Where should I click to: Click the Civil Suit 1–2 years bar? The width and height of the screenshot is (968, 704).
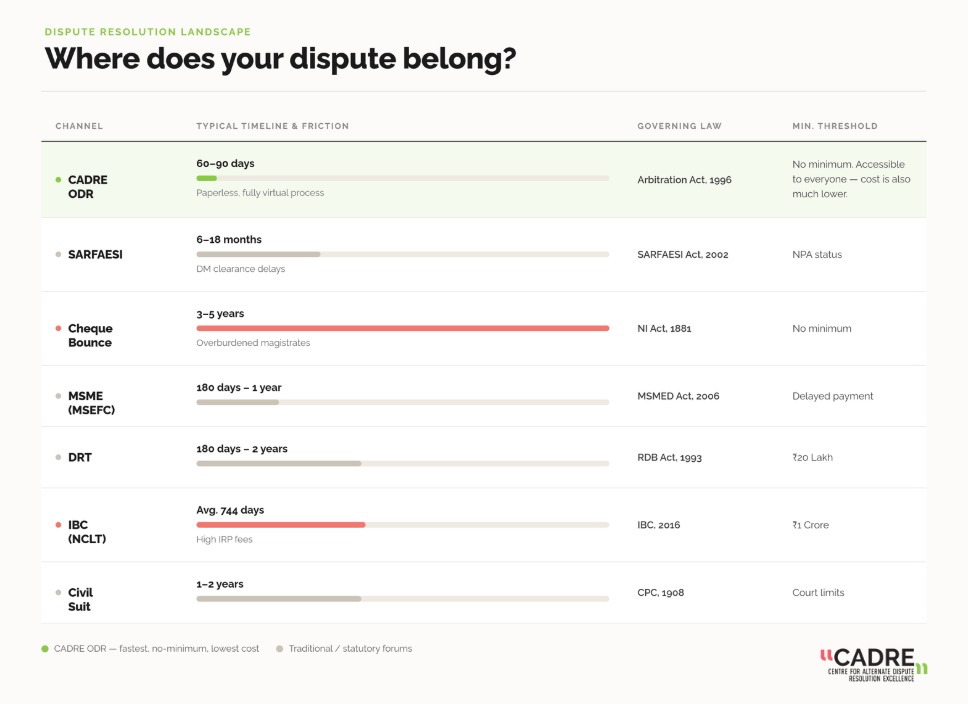(x=403, y=599)
